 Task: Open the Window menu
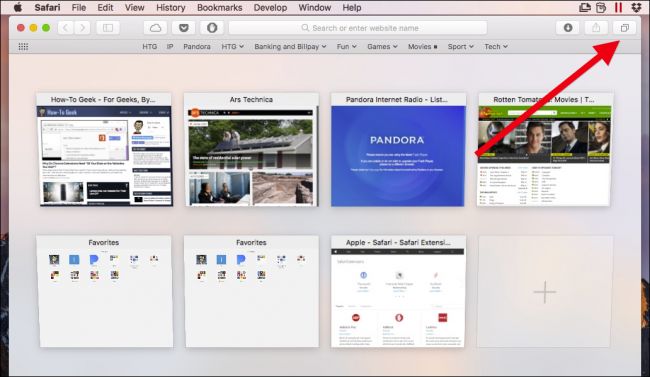(315, 7)
